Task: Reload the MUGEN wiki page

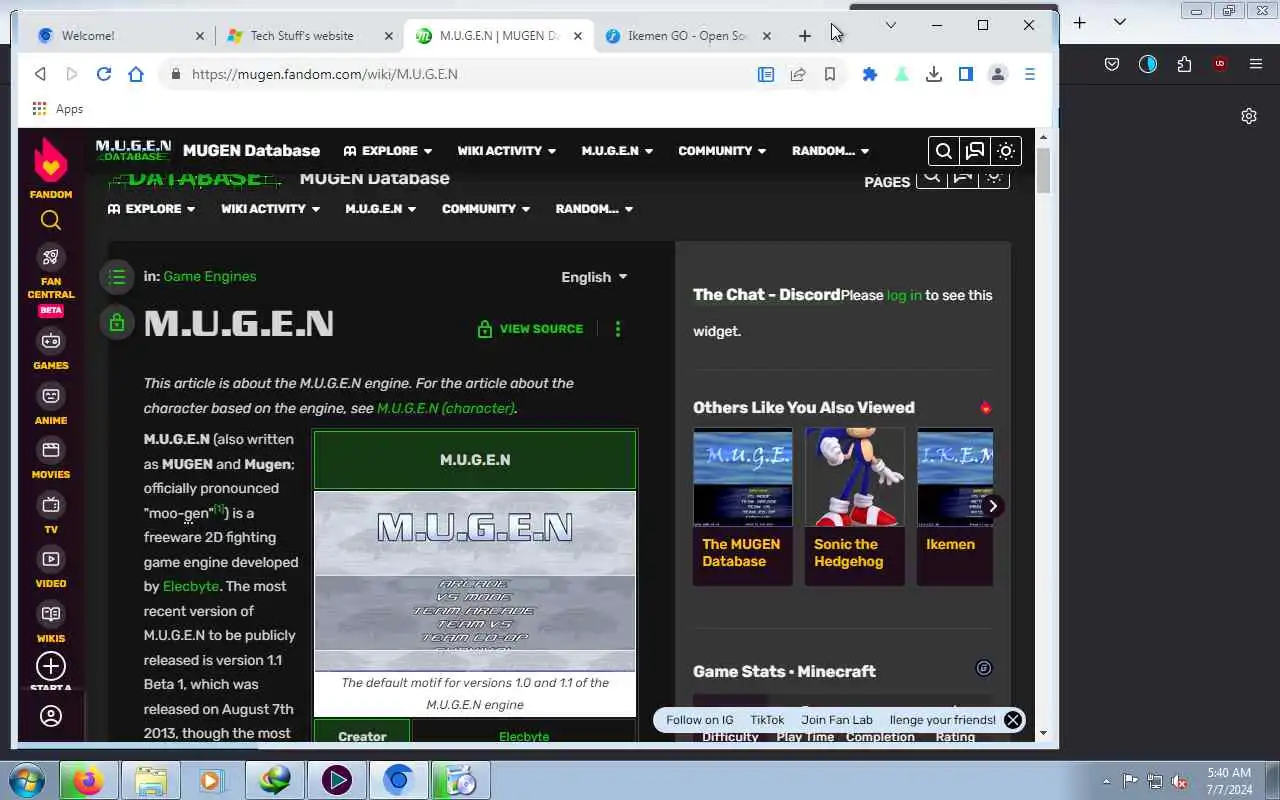Action: [104, 74]
